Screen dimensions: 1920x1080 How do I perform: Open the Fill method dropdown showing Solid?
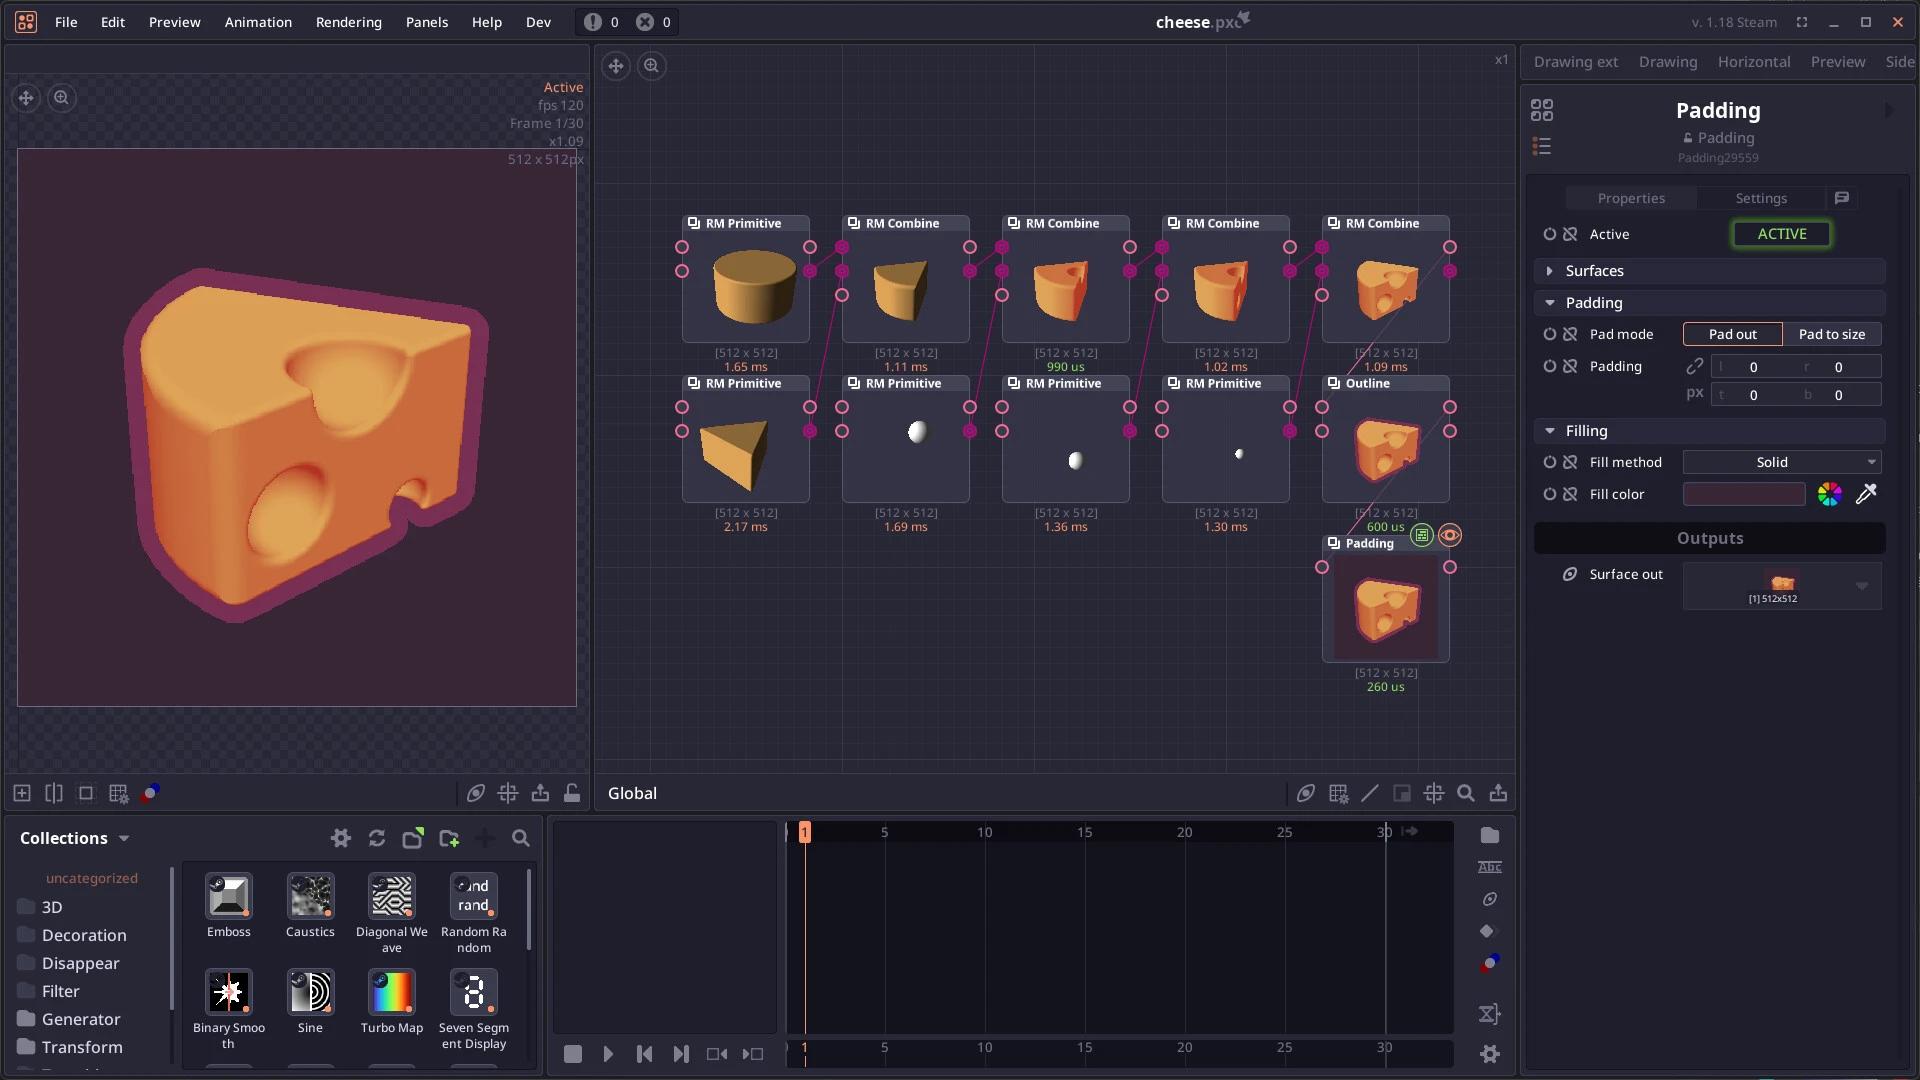[x=1781, y=461]
